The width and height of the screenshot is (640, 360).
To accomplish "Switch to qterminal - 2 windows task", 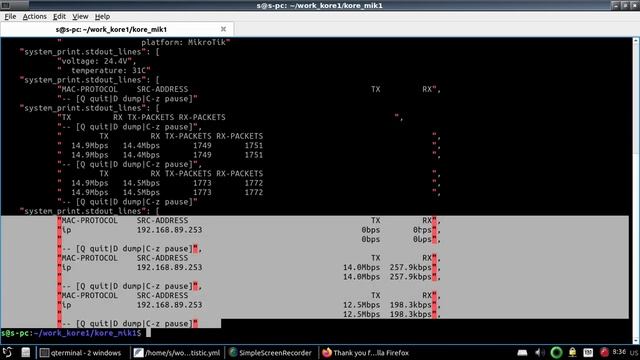I will 81,353.
